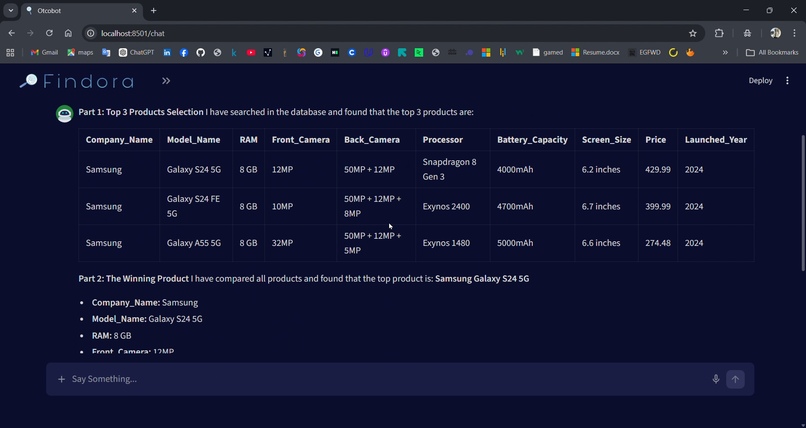Click the bold 'Samsung Galaxy S24 5G' text
This screenshot has height=428, width=806.
coord(482,278)
